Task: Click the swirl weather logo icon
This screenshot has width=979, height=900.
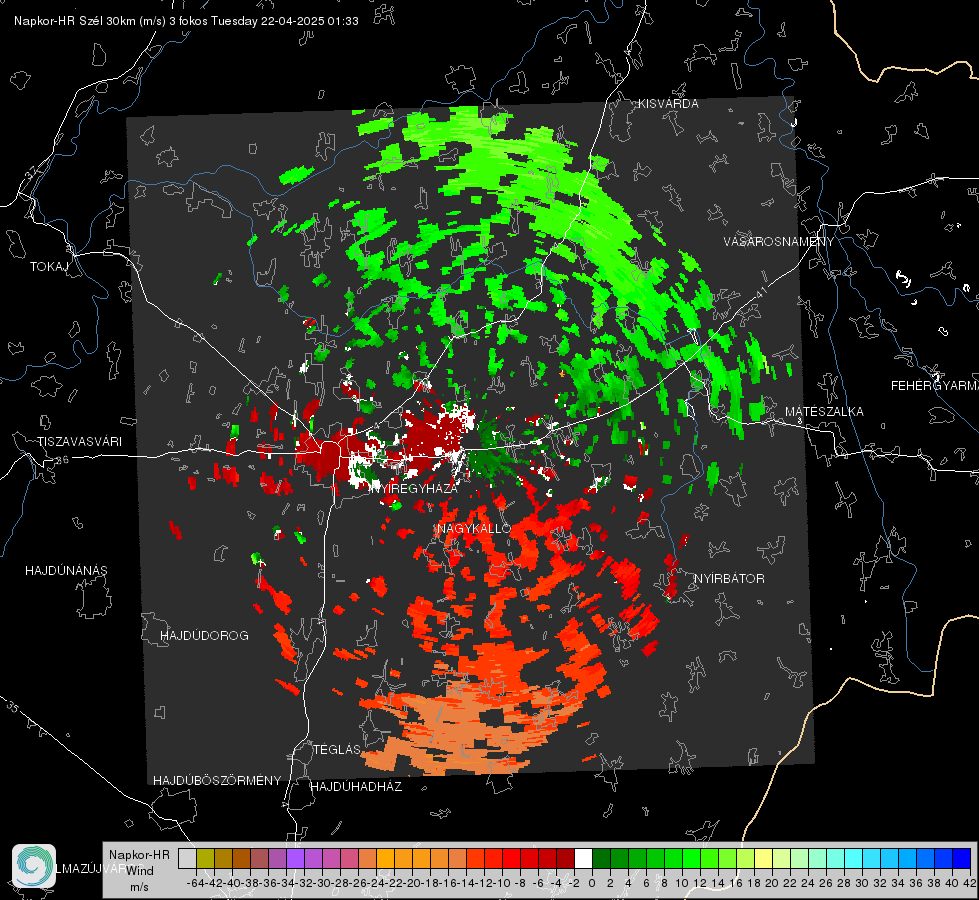Action: tap(34, 866)
